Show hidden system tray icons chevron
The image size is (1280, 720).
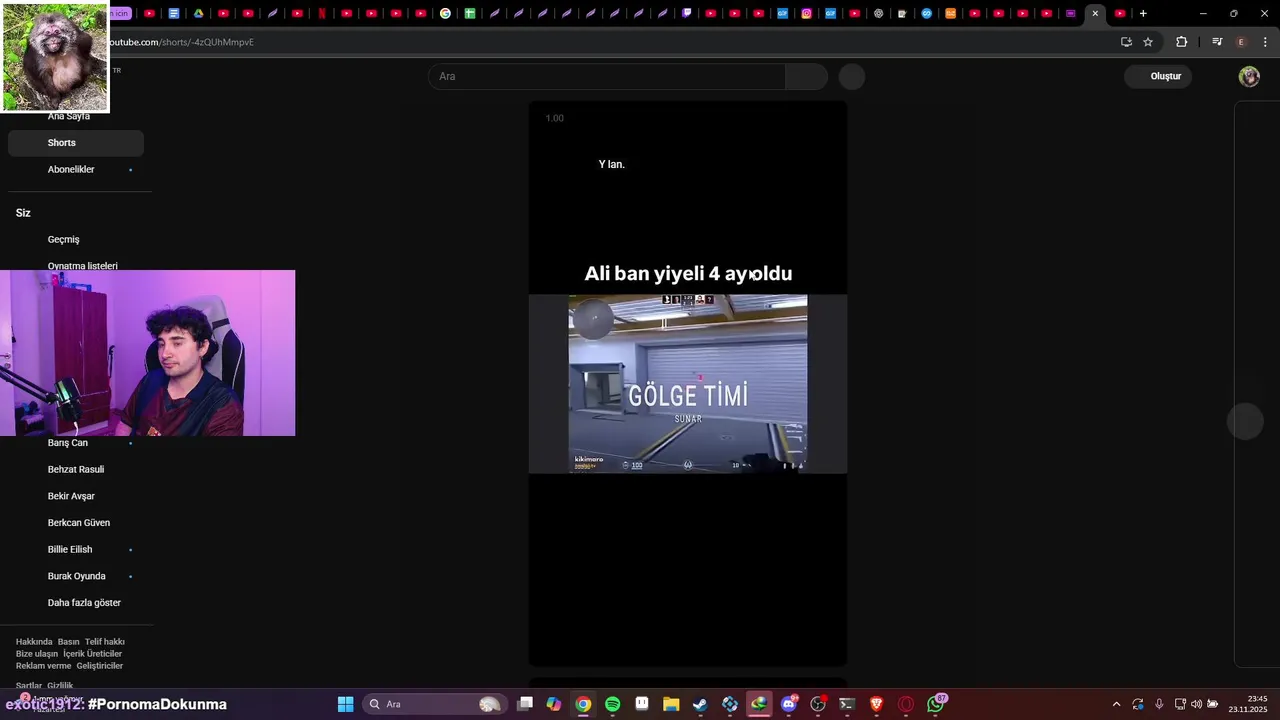(1117, 704)
